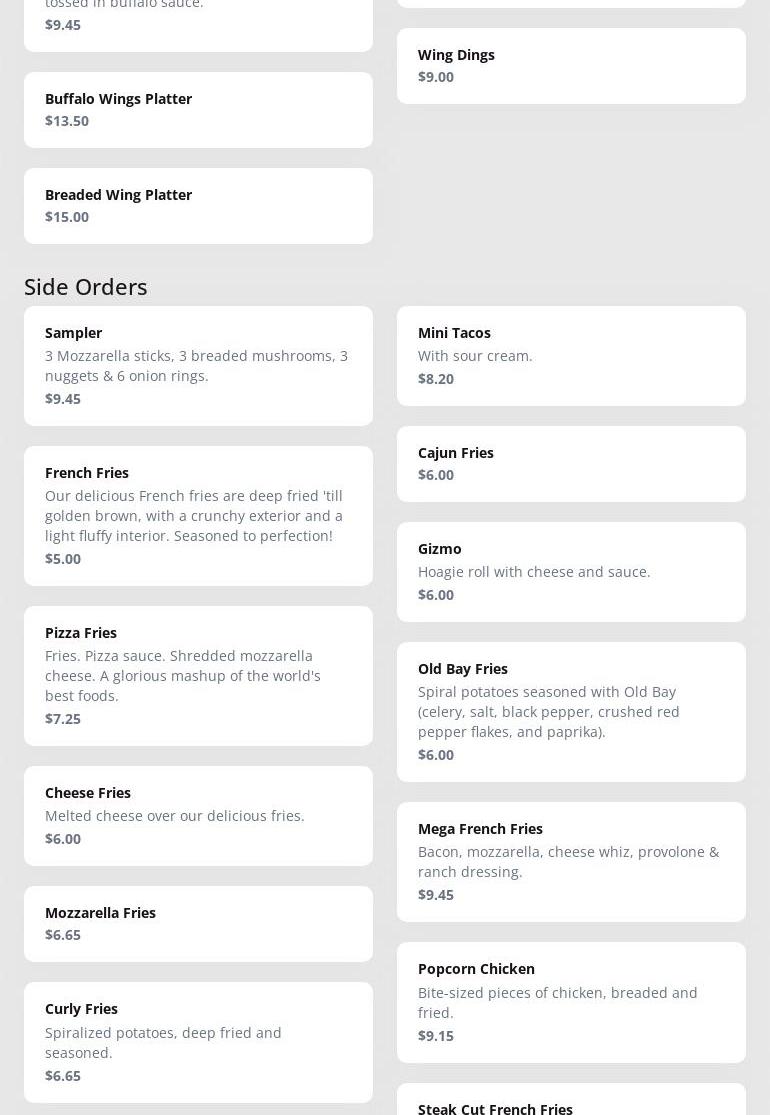Click the $9.45 Mega French Fries price

coord(436,895)
